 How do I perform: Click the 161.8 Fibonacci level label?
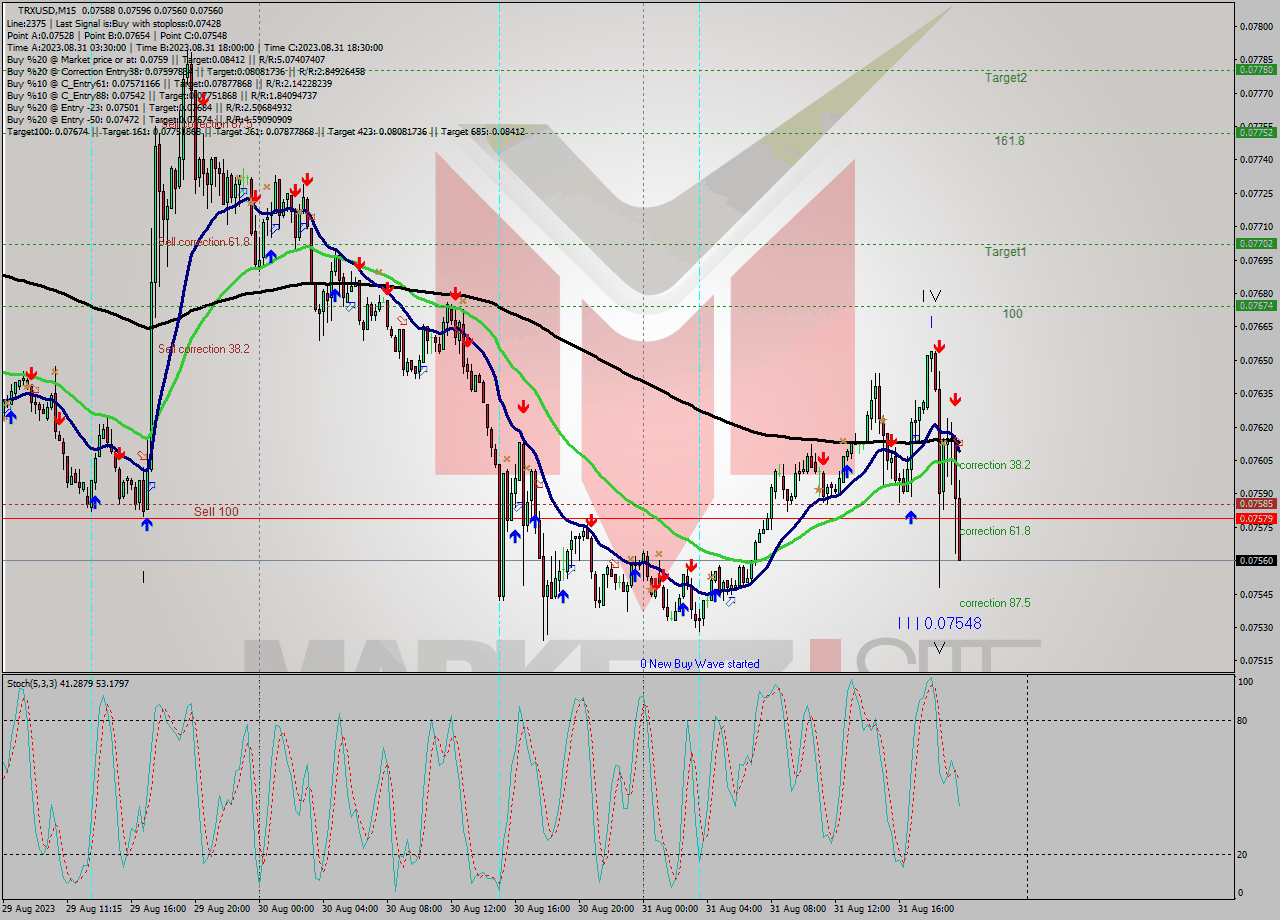point(1009,141)
